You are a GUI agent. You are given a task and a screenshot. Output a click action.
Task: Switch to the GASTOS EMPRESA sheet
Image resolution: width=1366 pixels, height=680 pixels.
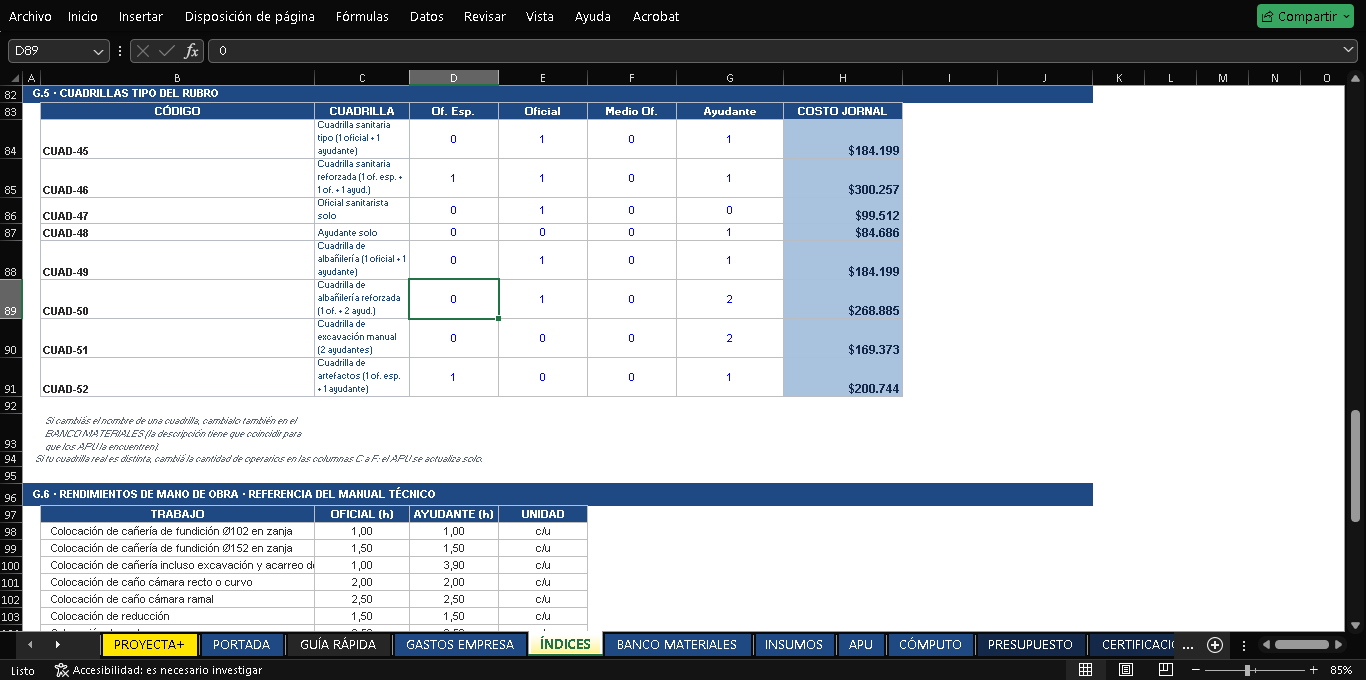point(460,645)
